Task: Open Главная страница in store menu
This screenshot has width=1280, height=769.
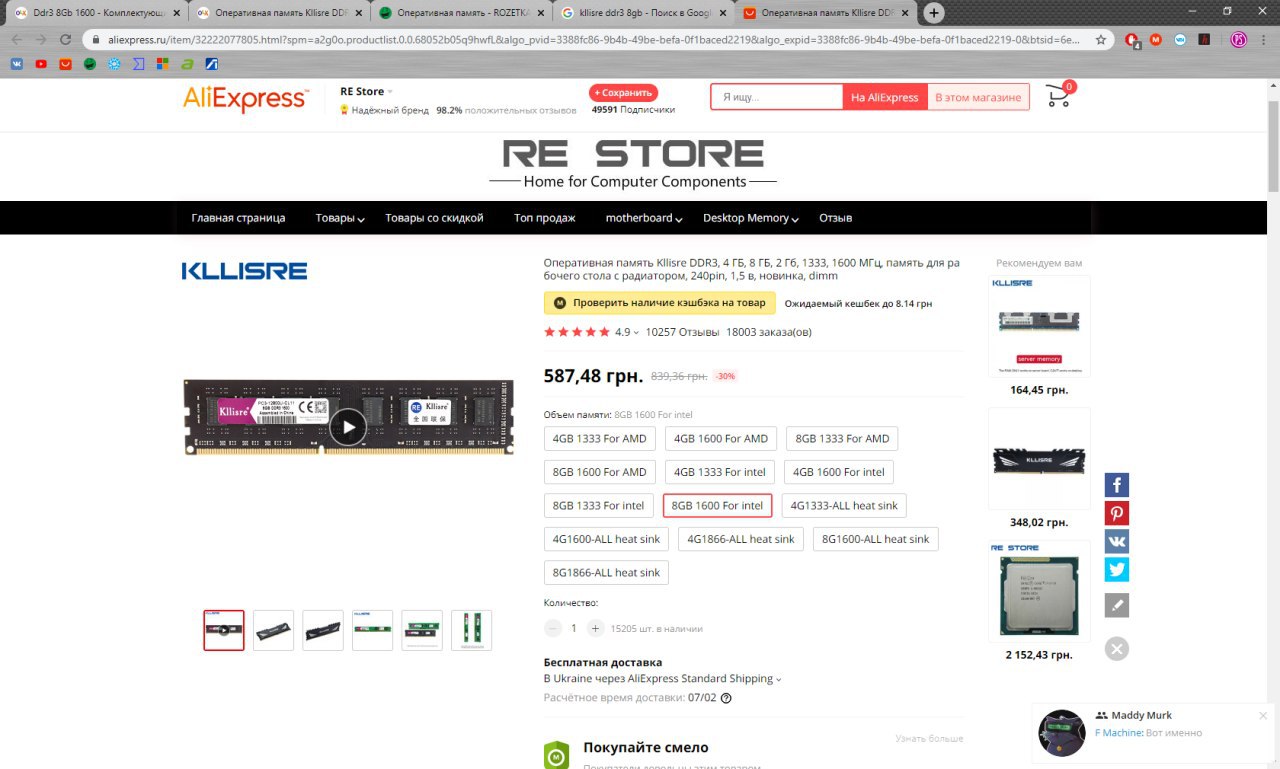Action: coord(238,218)
